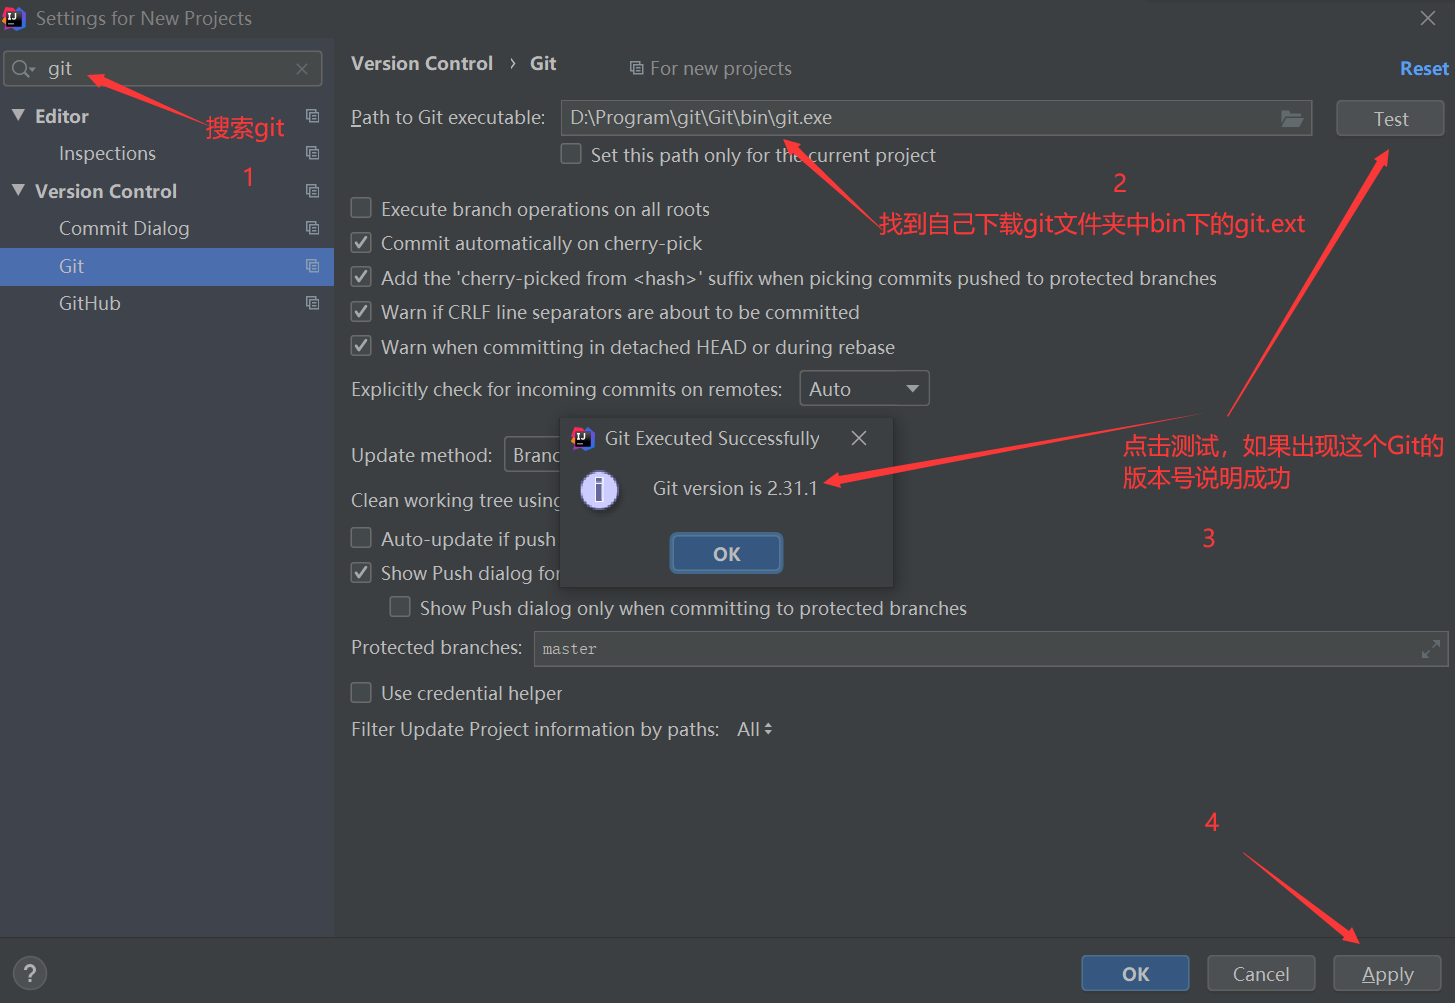
Task: Click the info icon in Git dialog
Action: point(599,489)
